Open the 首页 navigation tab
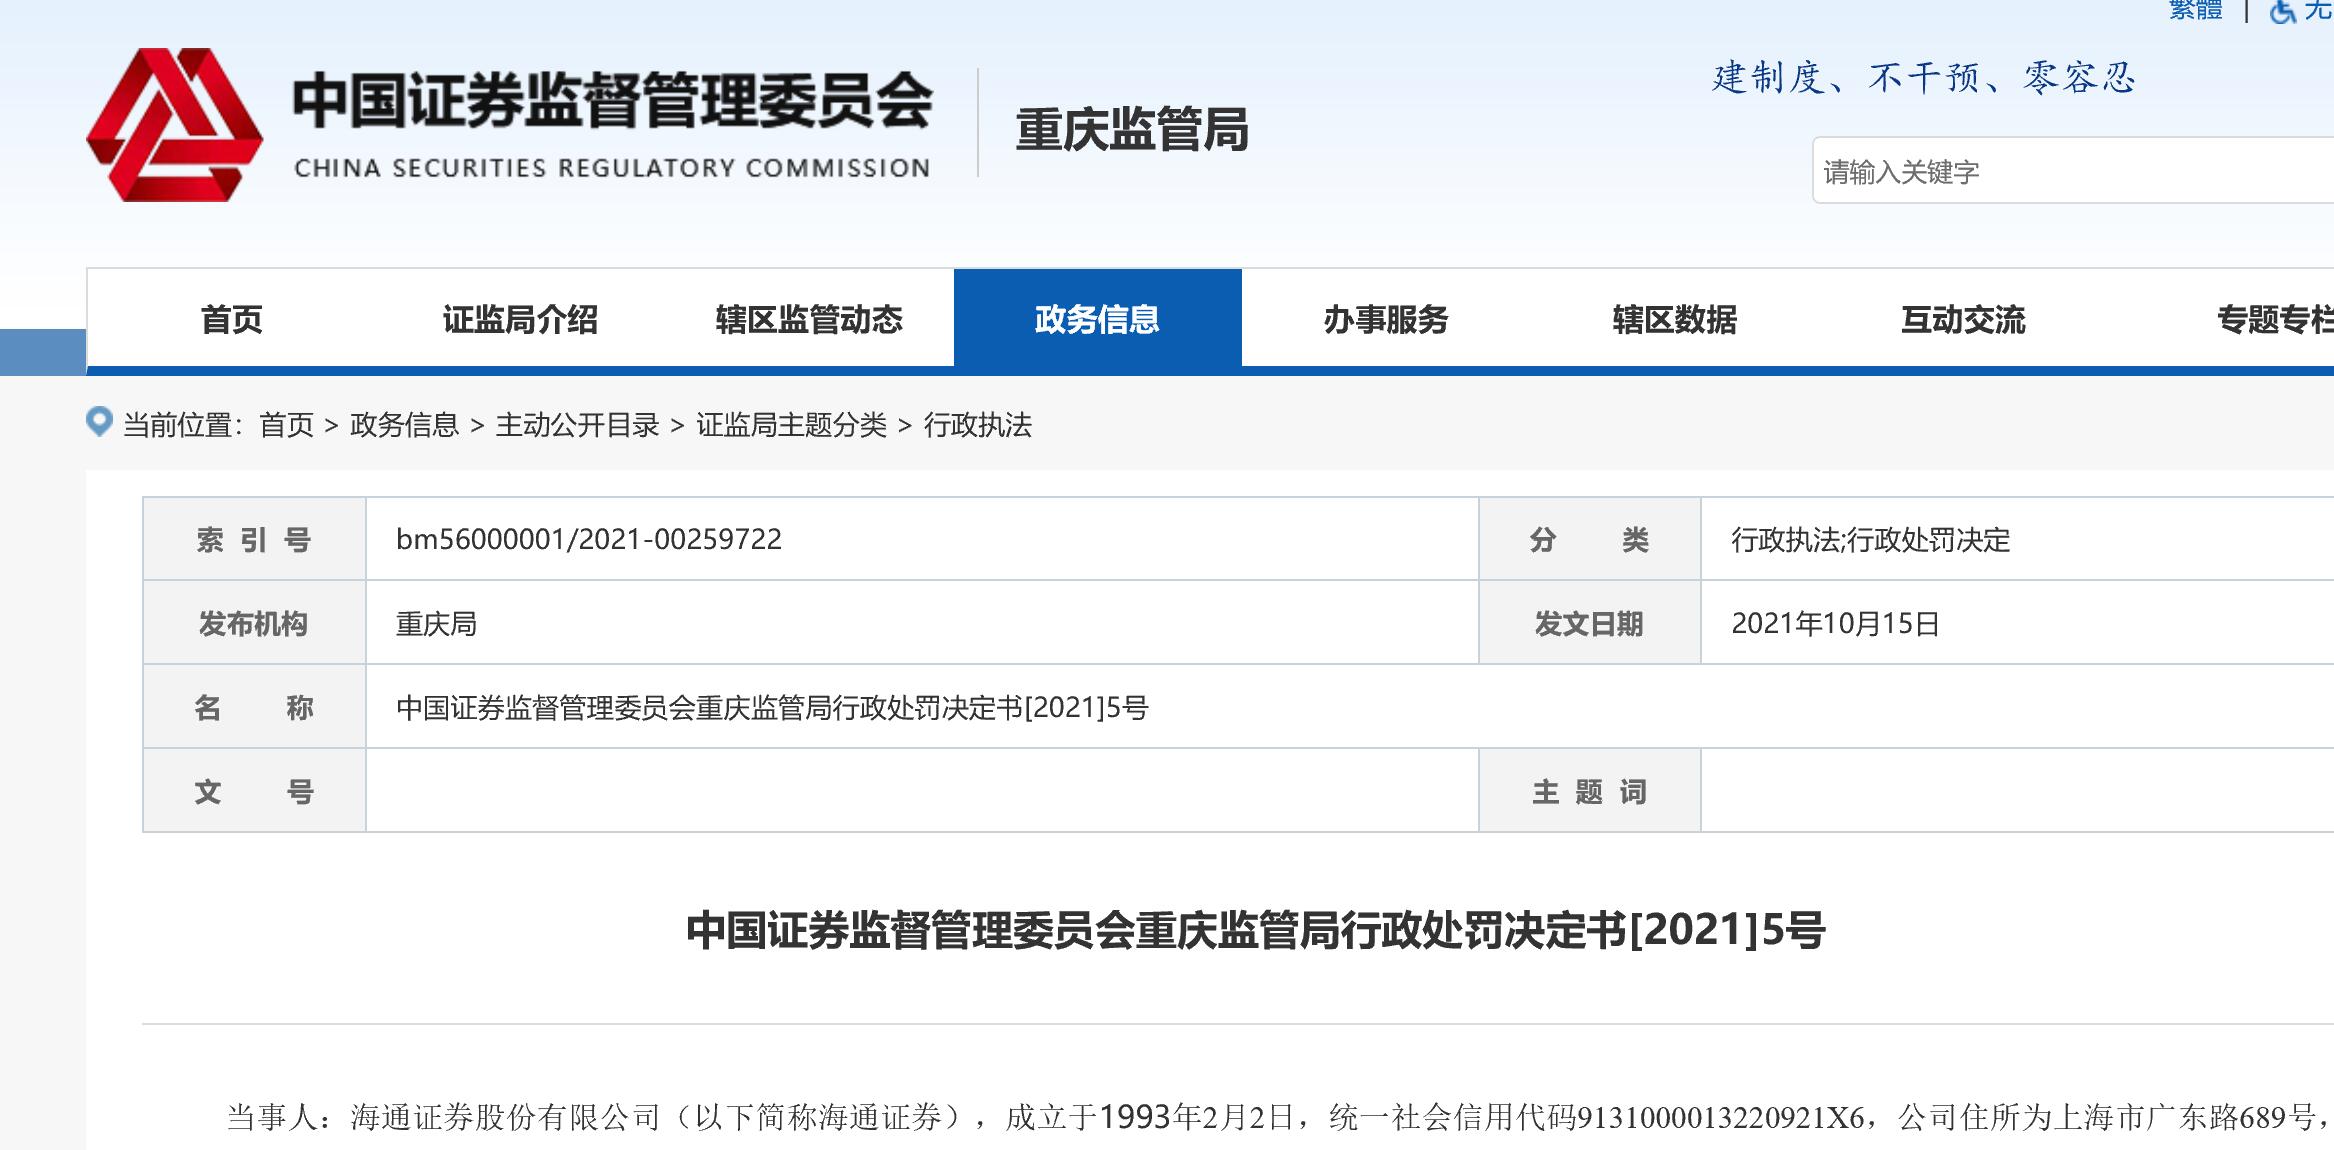Image resolution: width=2334 pixels, height=1150 pixels. (231, 319)
